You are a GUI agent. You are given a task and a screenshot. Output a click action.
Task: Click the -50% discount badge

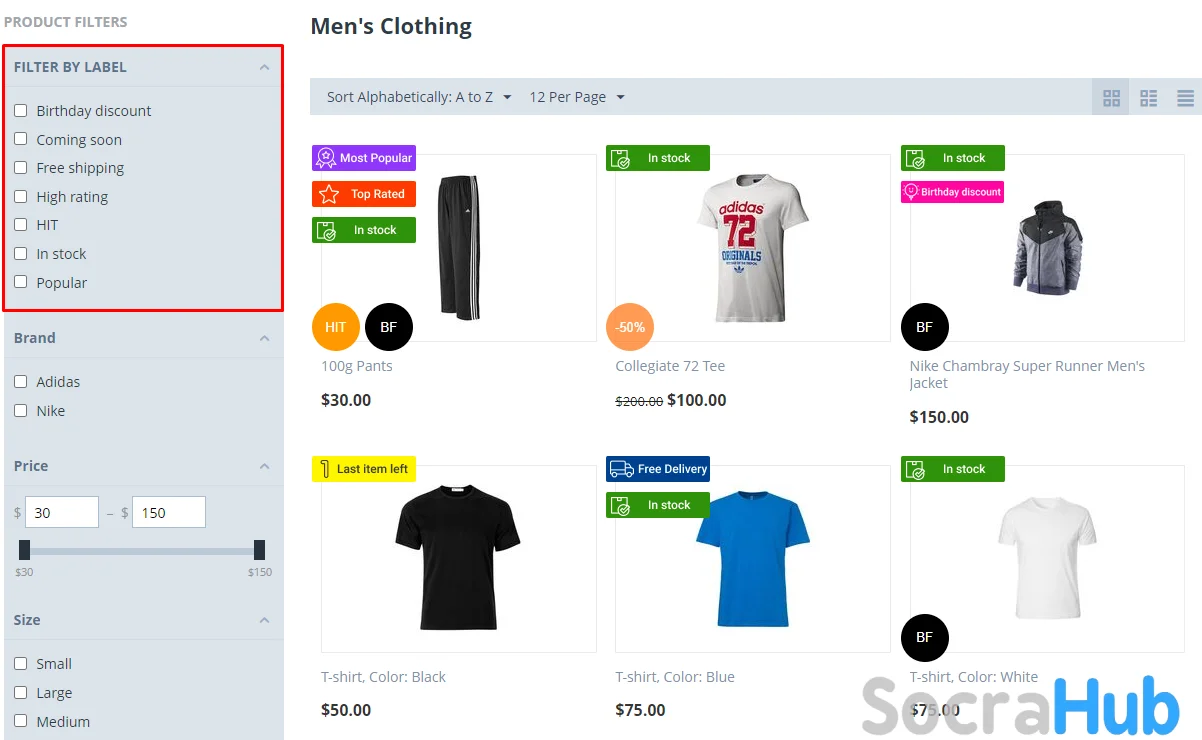click(x=630, y=327)
